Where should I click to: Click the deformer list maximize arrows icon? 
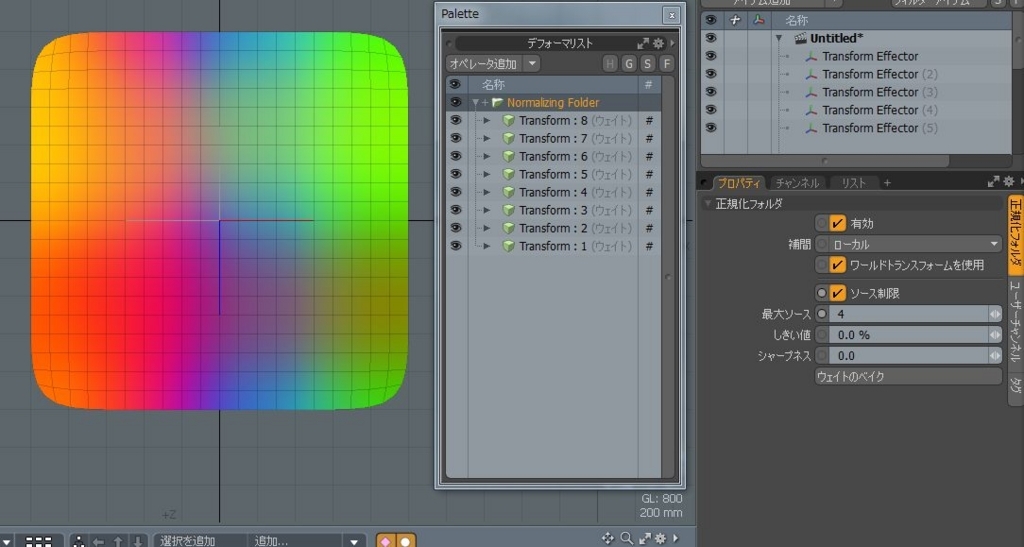point(643,43)
